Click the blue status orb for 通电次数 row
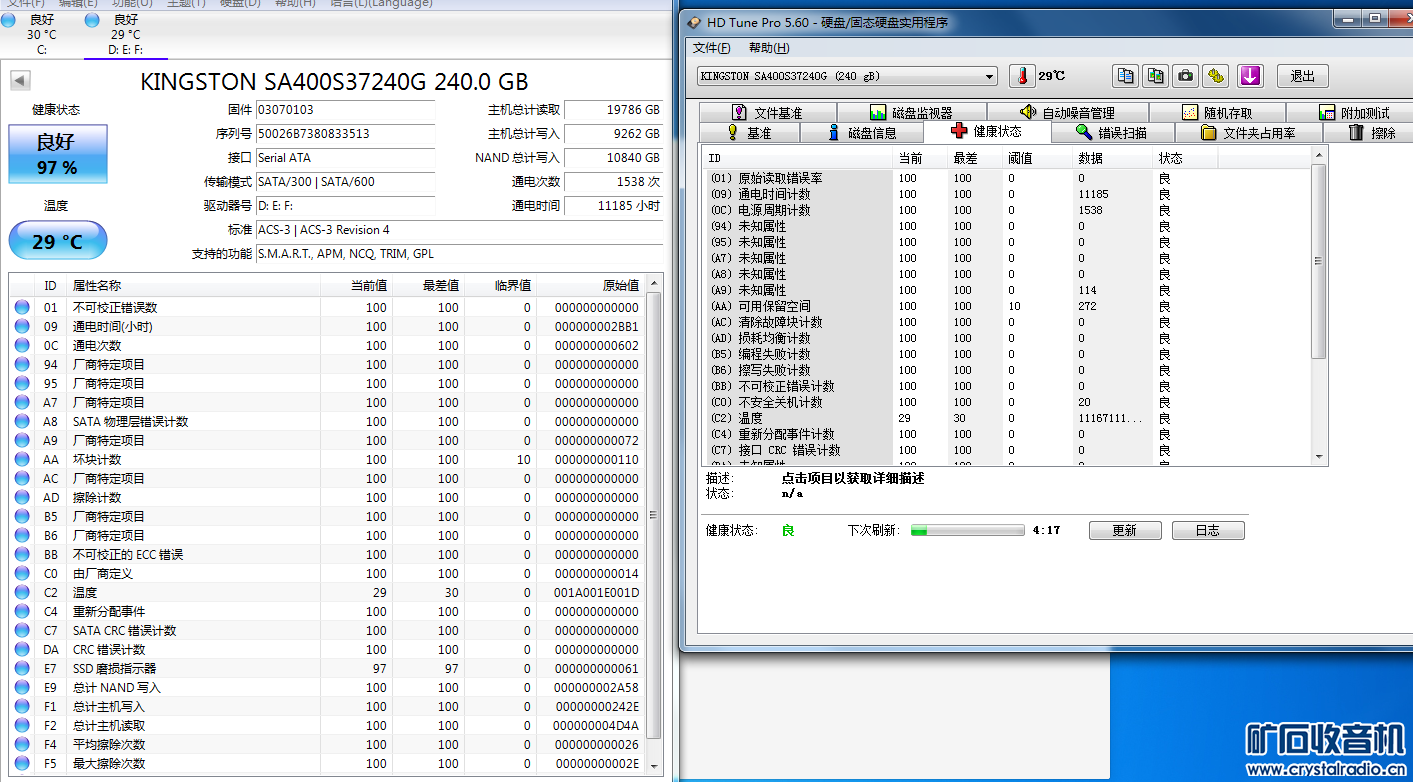The width and height of the screenshot is (1413, 782). [x=22, y=345]
